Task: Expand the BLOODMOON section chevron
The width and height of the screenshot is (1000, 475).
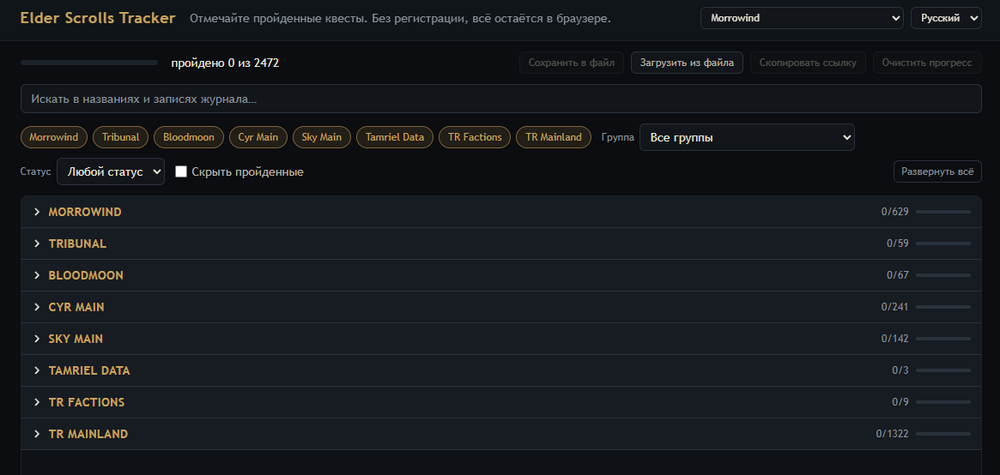Action: click(37, 275)
